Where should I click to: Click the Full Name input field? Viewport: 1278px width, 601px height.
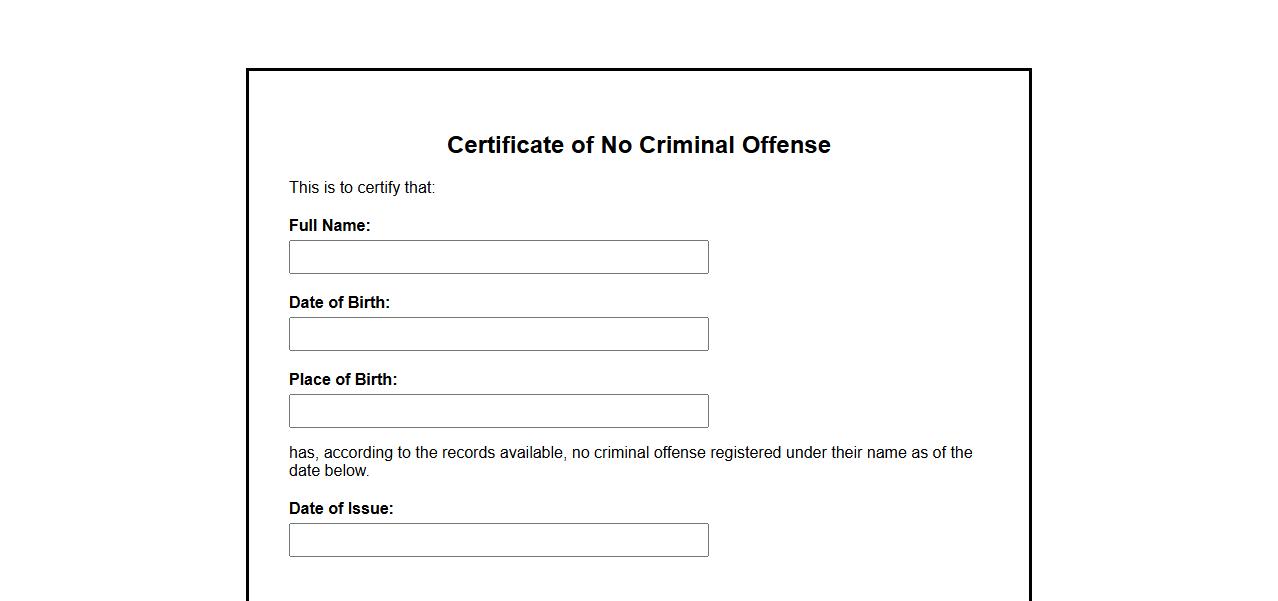(x=498, y=257)
